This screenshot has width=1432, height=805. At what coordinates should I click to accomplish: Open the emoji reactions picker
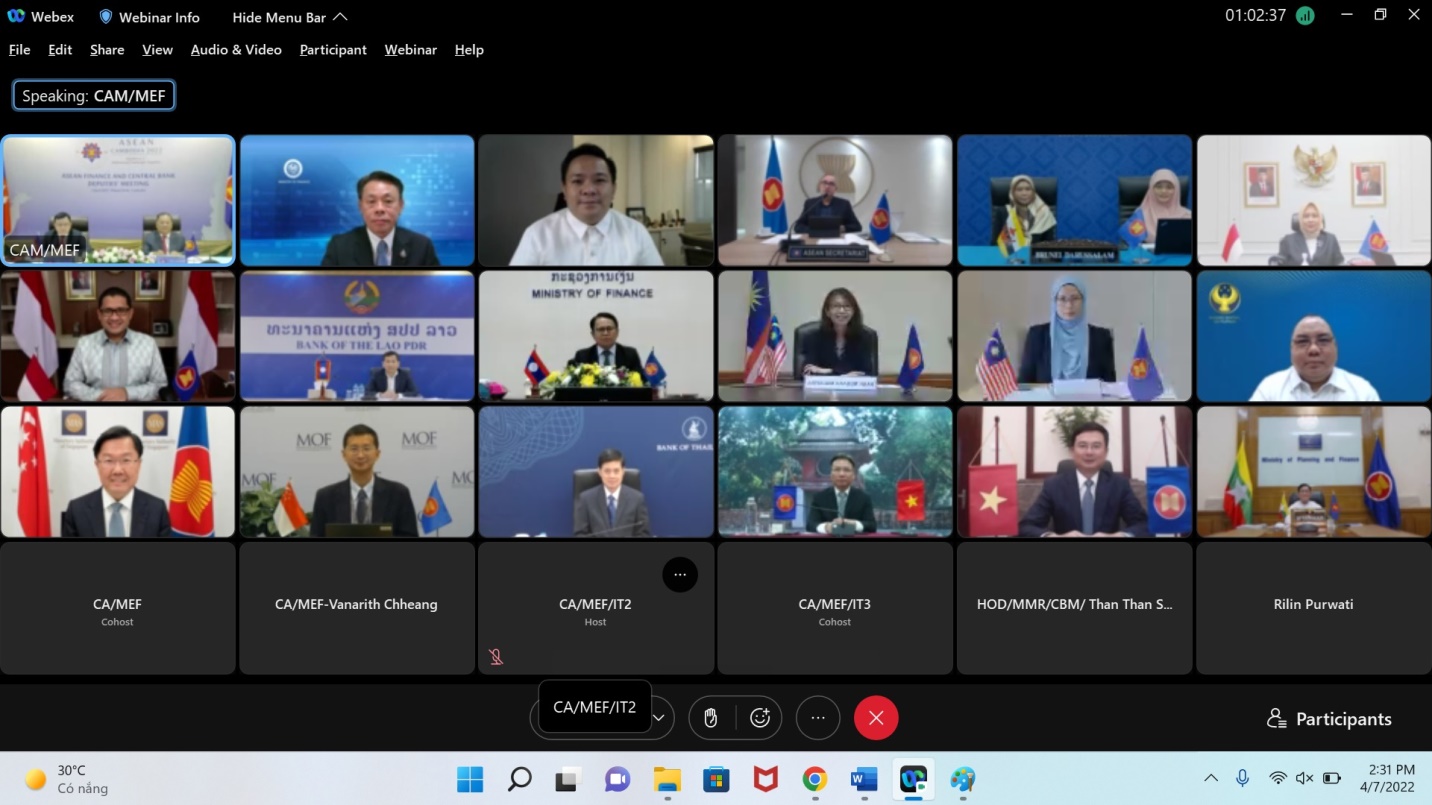760,718
